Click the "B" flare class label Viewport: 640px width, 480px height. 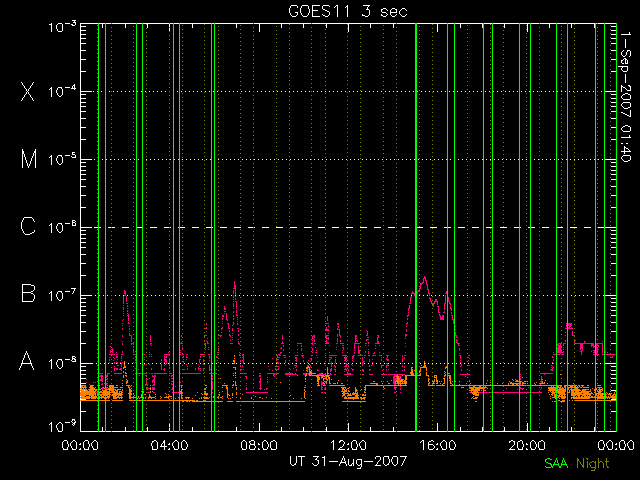(x=28, y=293)
